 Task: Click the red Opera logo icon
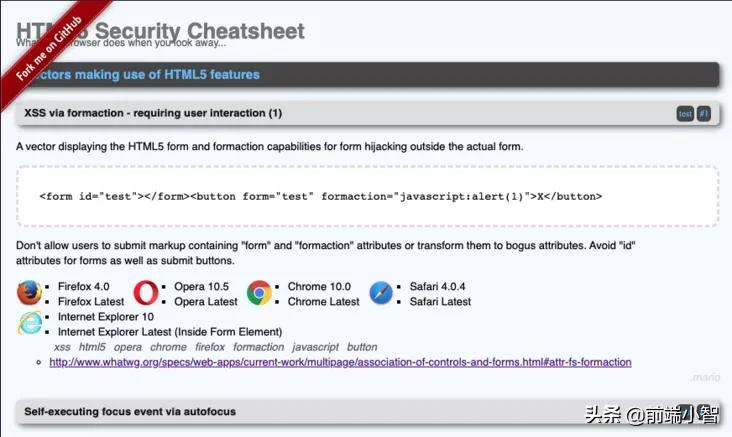coord(146,293)
